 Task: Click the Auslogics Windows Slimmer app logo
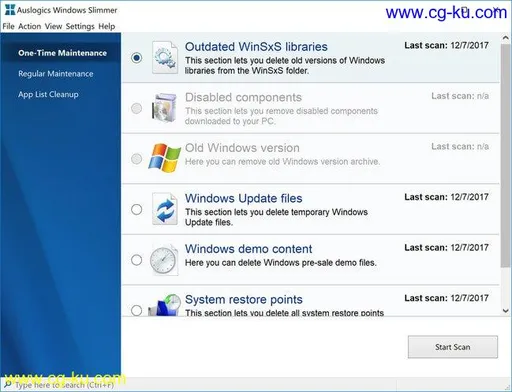tap(10, 10)
